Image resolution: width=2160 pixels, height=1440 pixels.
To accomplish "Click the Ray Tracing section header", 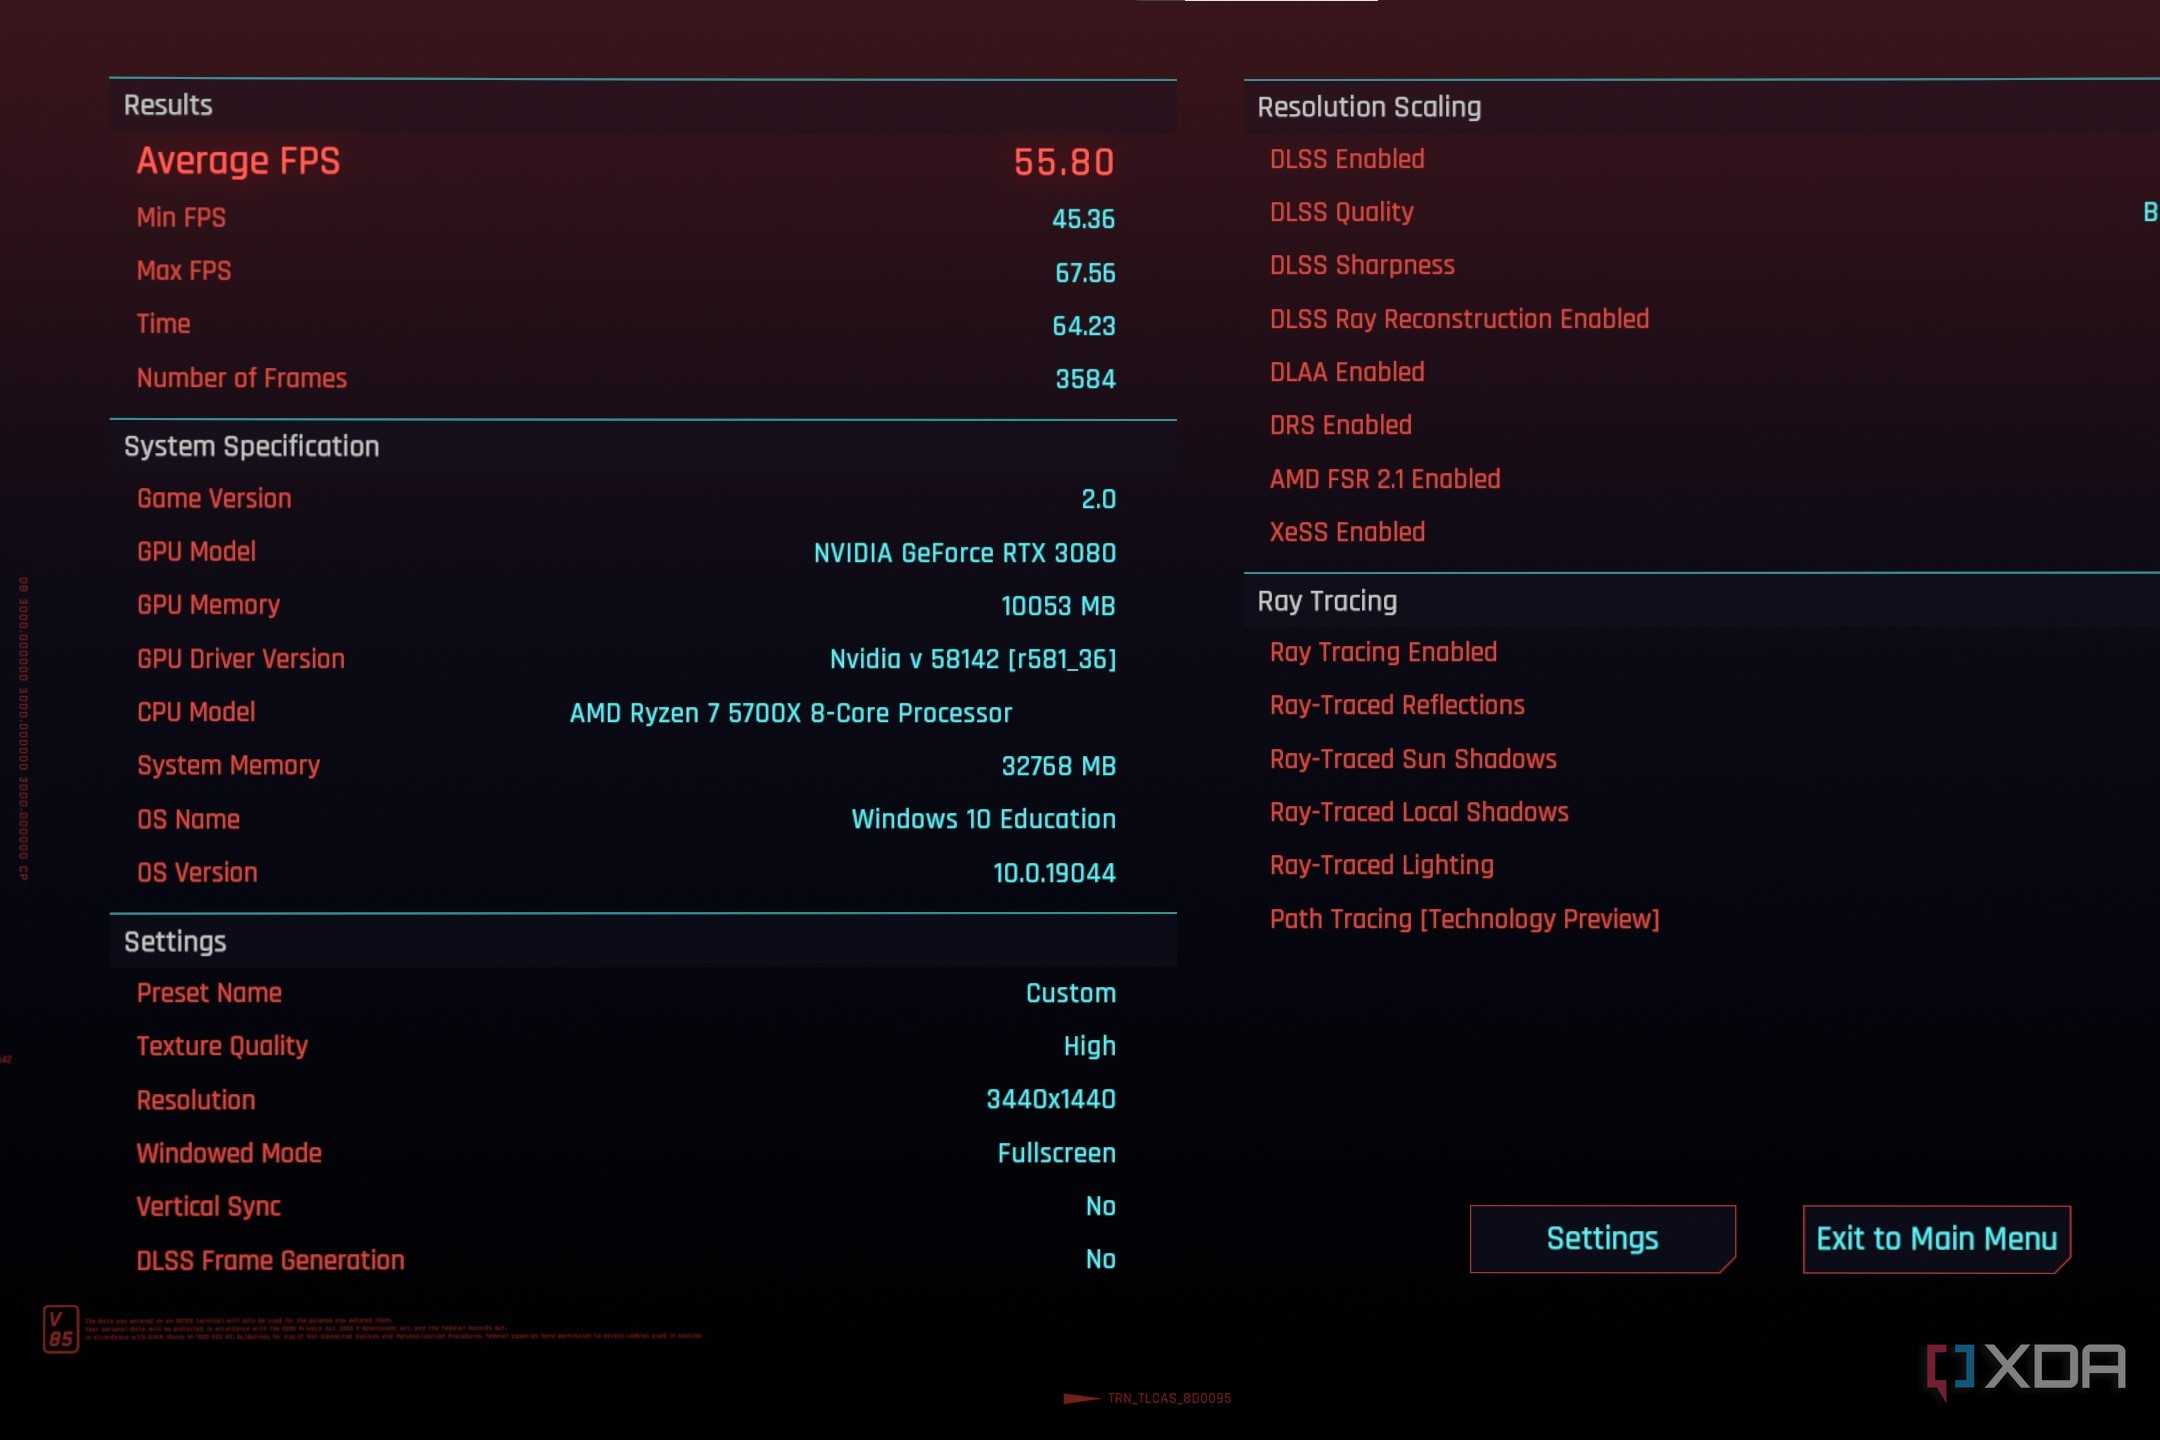I will [1702, 601].
